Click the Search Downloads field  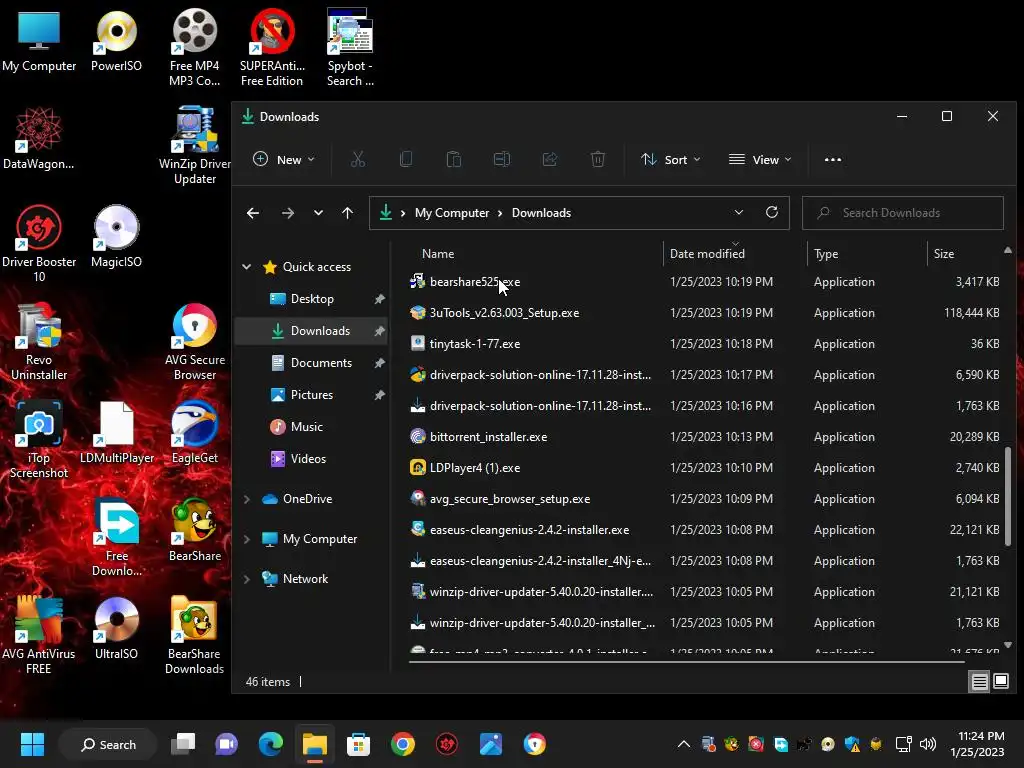(903, 213)
